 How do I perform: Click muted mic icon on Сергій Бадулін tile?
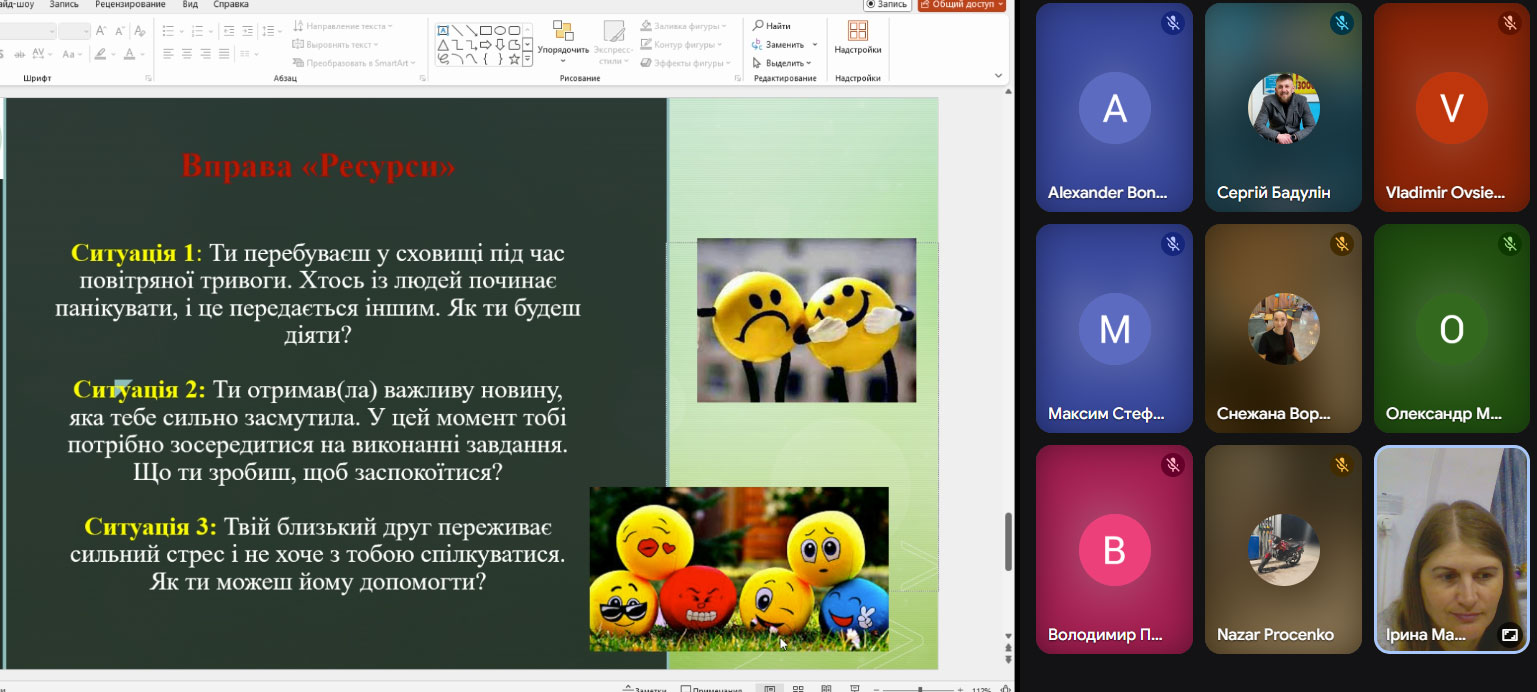tap(1341, 23)
